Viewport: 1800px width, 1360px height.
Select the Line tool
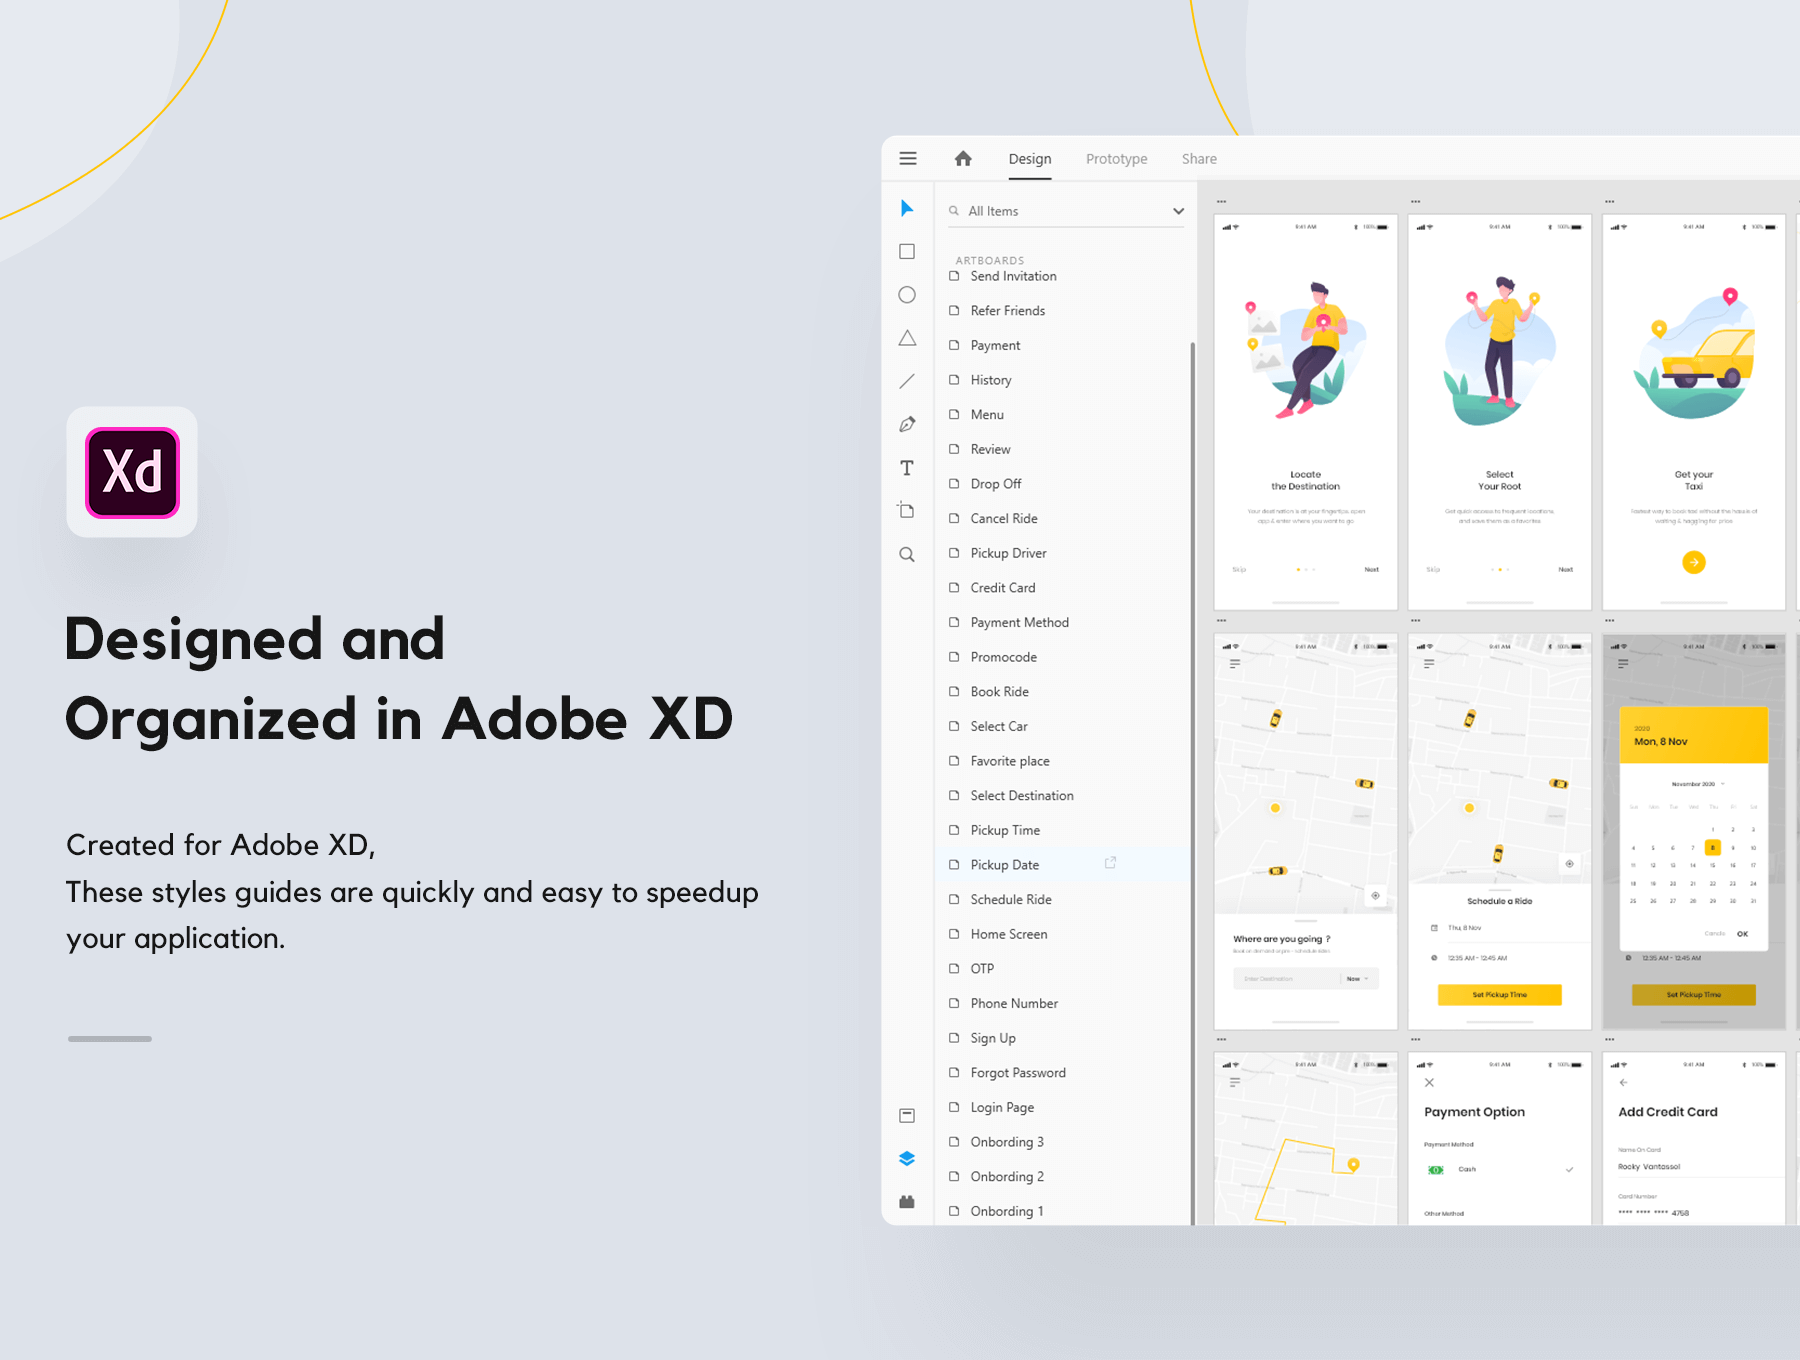pyautogui.click(x=907, y=381)
